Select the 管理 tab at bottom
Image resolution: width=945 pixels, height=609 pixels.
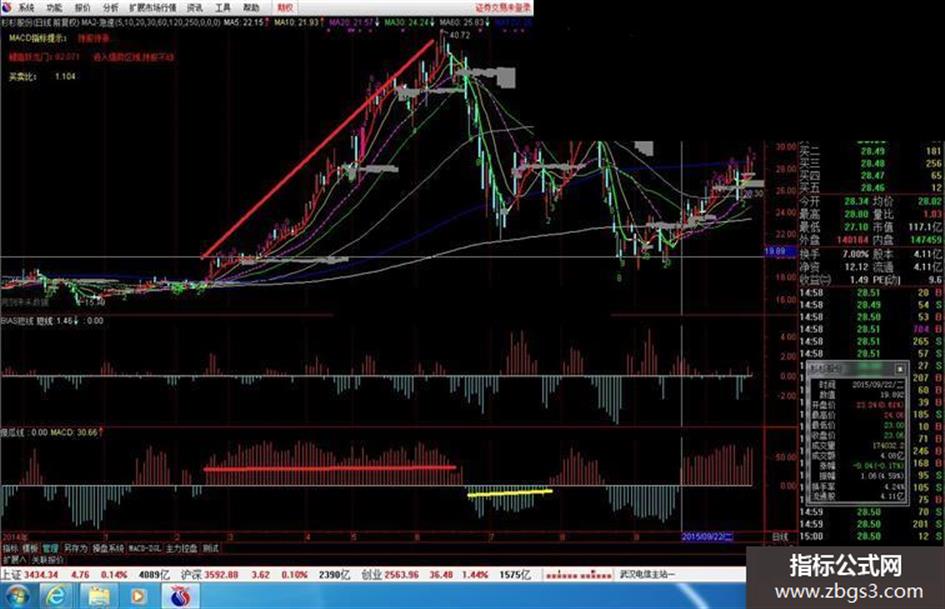click(50, 549)
